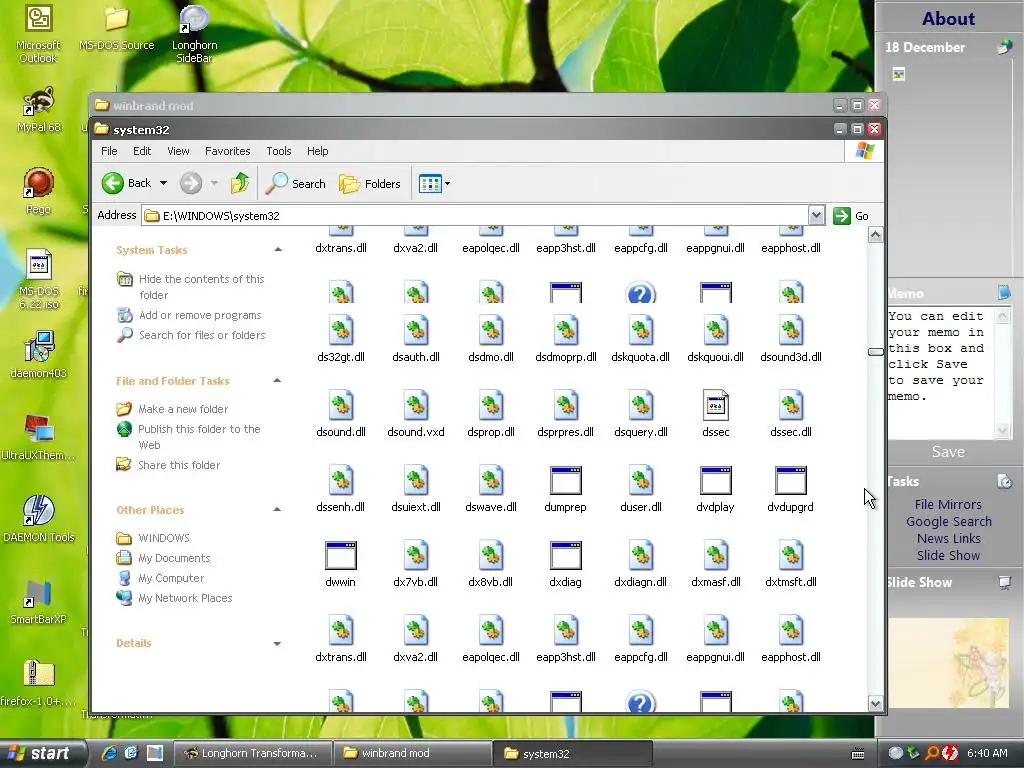Open the File menu
Viewport: 1024px width, 768px height.
[x=109, y=151]
